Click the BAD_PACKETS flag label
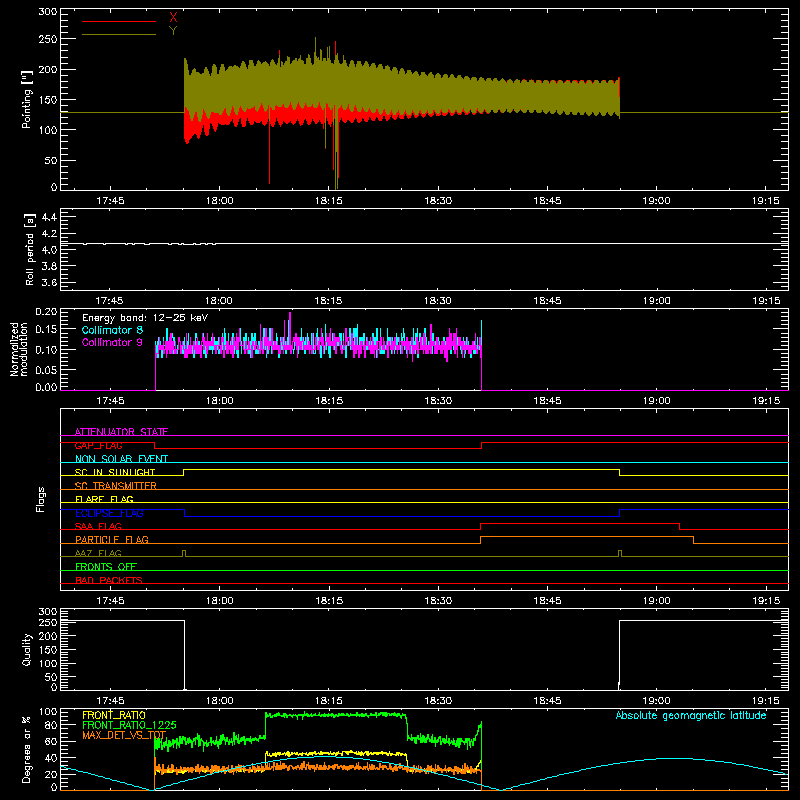This screenshot has height=800, width=800. click(x=109, y=580)
